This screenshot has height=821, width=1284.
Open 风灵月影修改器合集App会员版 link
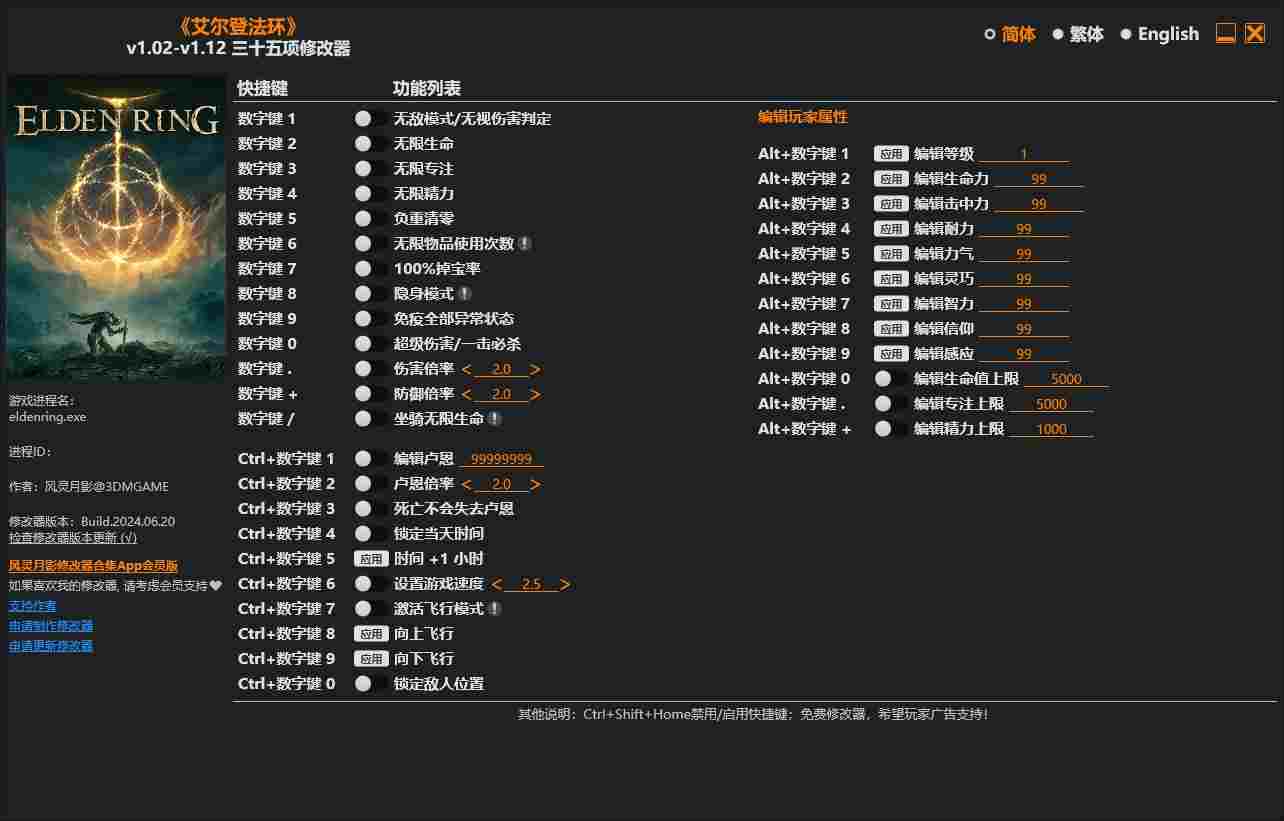coord(93,565)
